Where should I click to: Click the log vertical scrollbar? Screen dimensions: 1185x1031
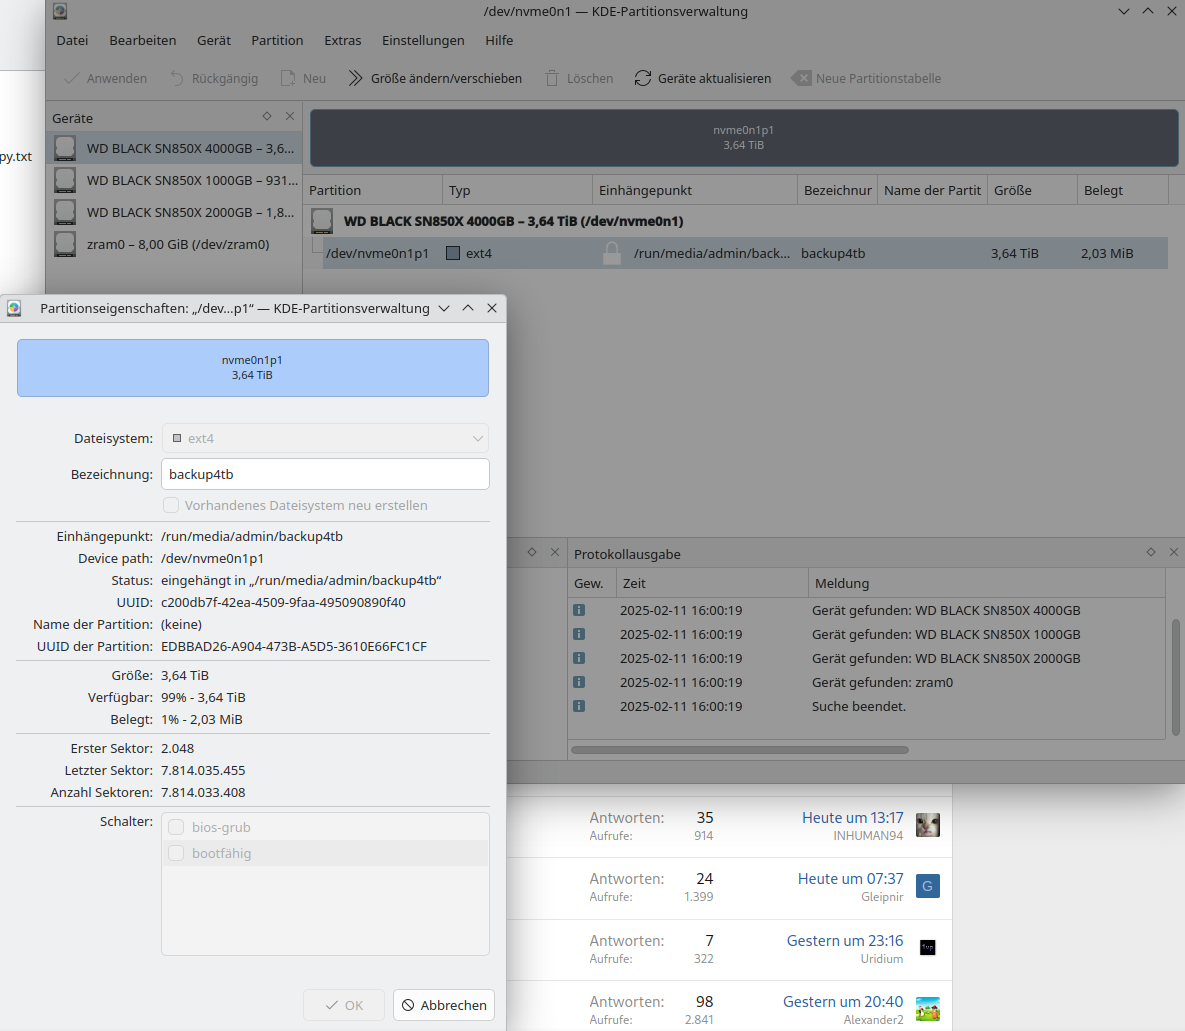[x=1175, y=677]
